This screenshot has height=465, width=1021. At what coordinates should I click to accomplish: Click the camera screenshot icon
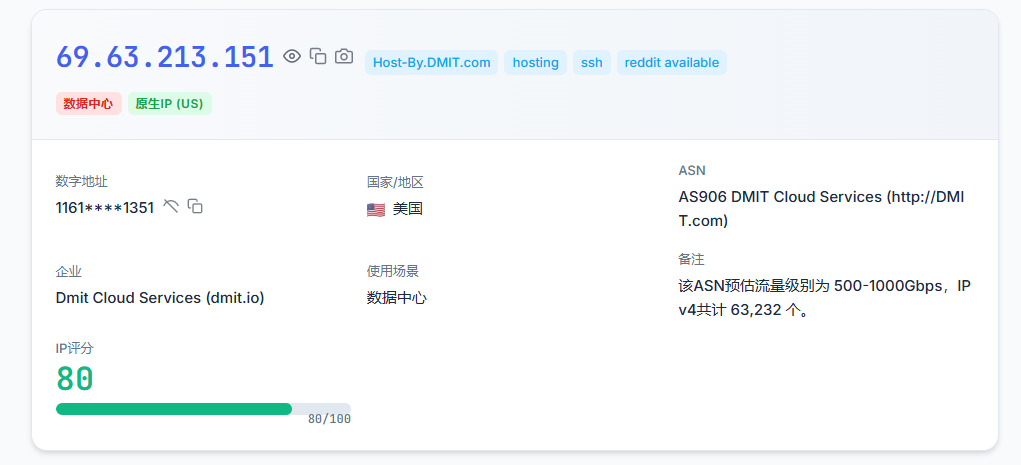click(344, 57)
